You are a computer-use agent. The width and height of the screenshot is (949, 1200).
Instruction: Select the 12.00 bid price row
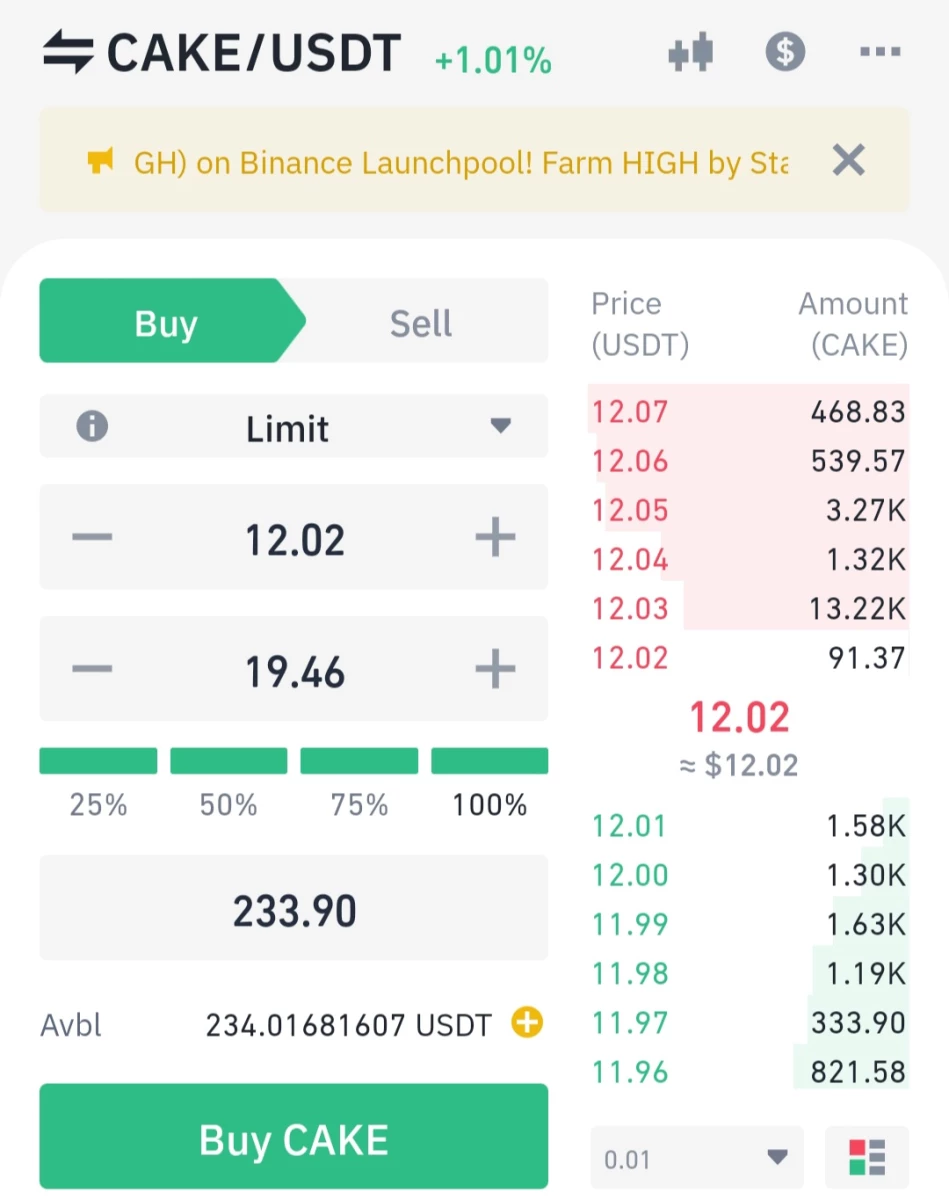coord(749,874)
